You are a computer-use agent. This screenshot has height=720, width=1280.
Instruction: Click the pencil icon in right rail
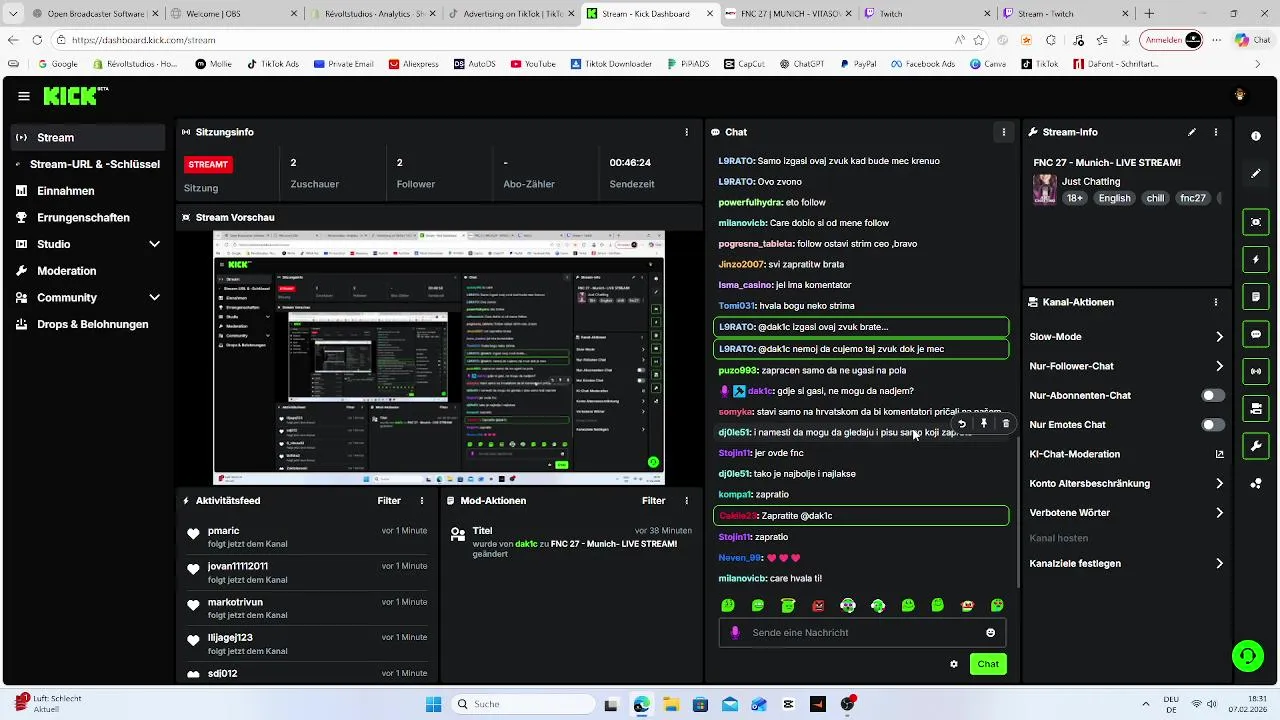click(x=1256, y=173)
